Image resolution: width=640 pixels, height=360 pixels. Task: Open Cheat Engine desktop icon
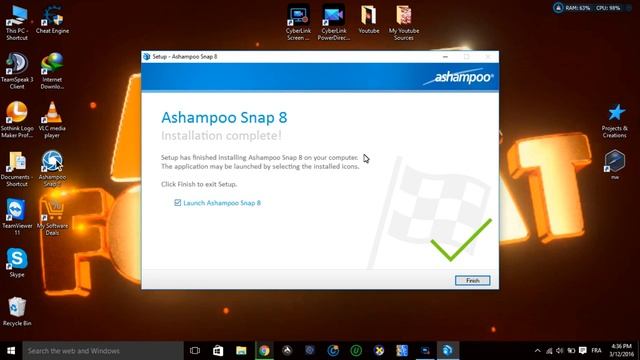(52, 20)
